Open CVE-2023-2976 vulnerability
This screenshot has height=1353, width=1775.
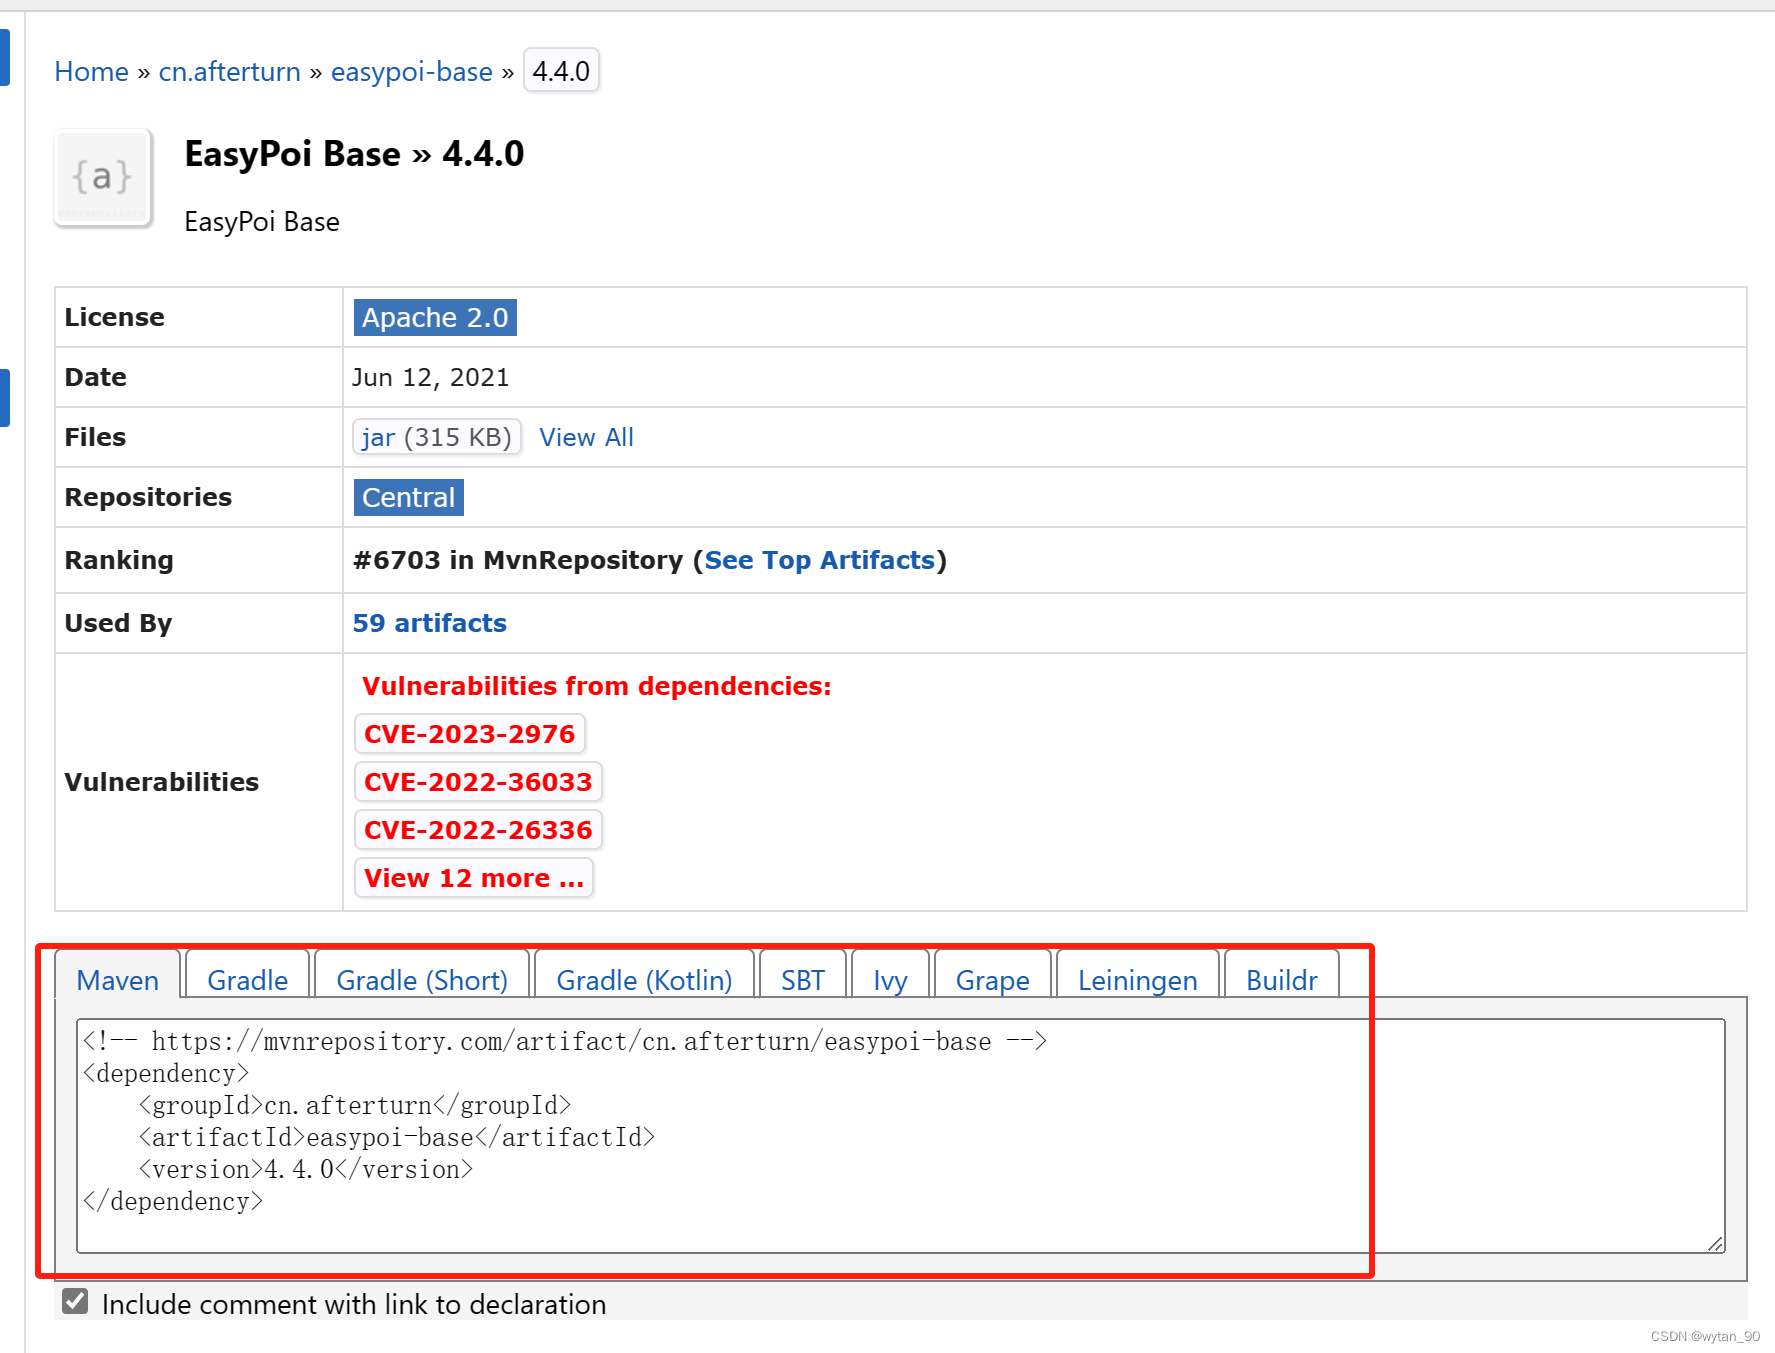(470, 734)
